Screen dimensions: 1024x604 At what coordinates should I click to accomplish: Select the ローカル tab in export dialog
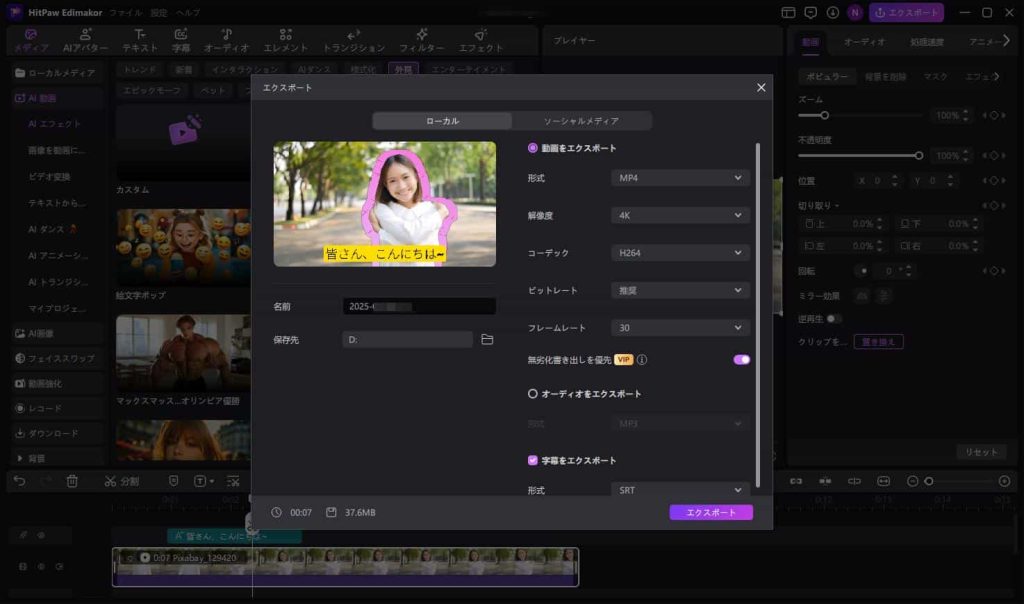click(x=442, y=121)
